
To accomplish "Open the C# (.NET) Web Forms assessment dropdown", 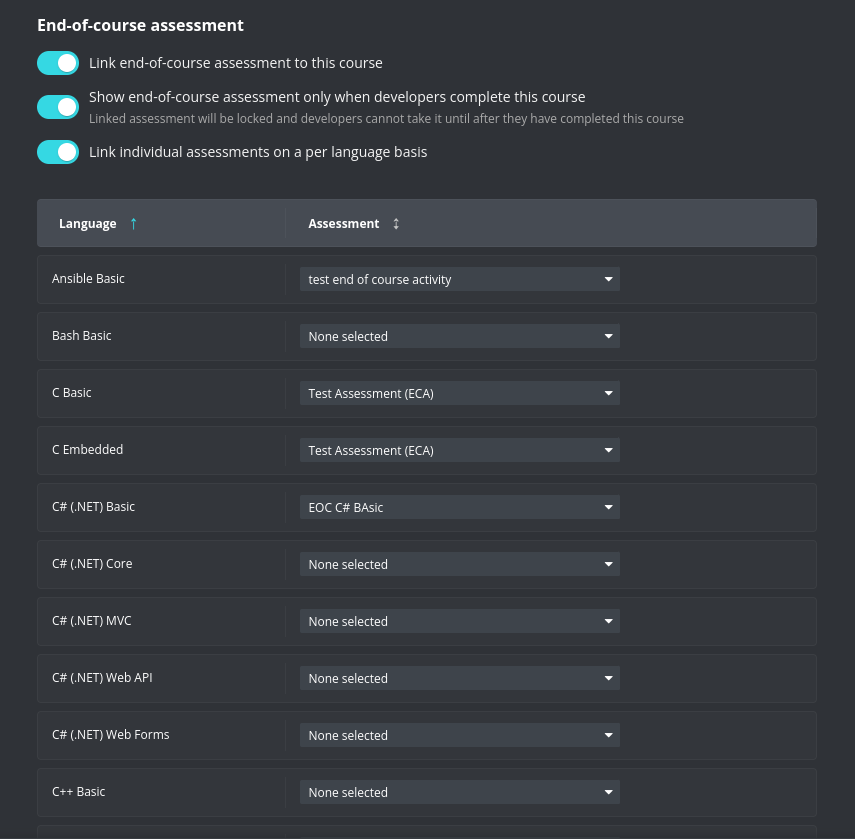I will [x=459, y=736].
